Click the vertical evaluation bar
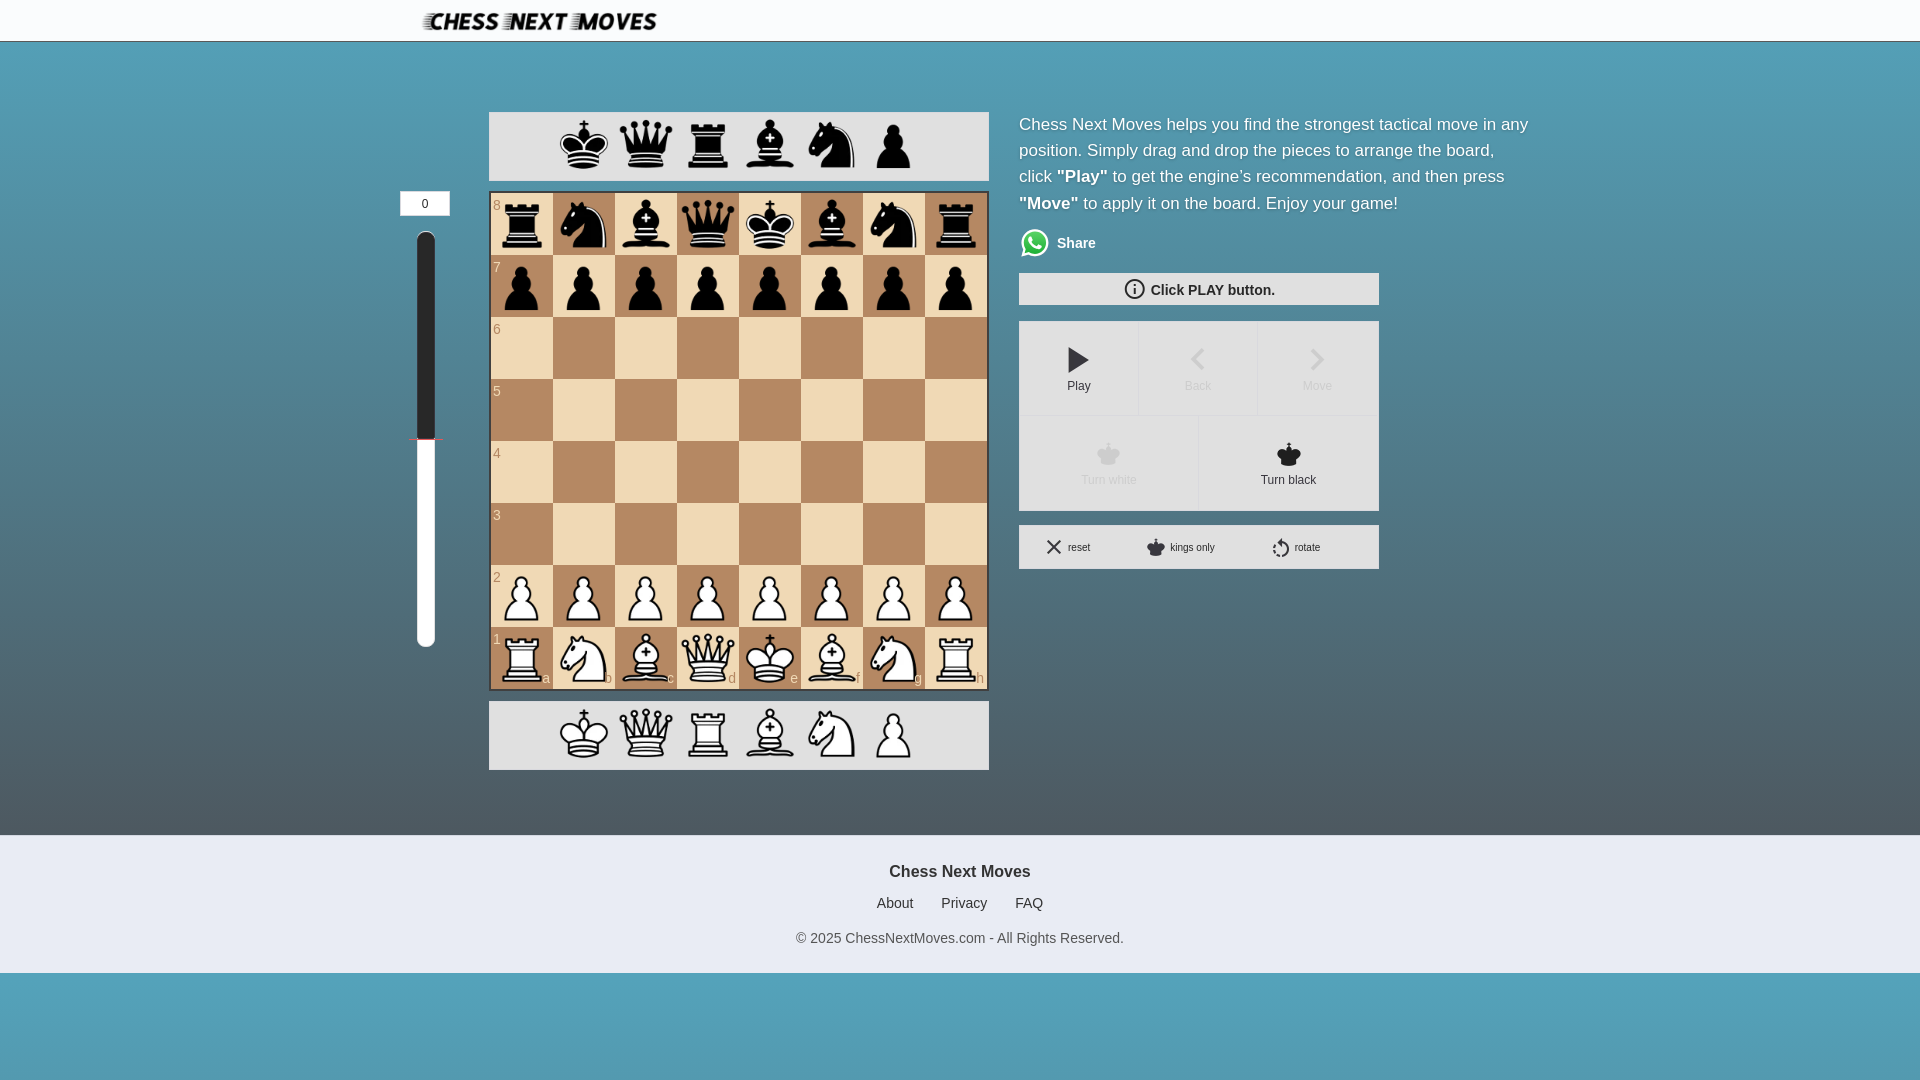The width and height of the screenshot is (1920, 1080). click(x=426, y=439)
